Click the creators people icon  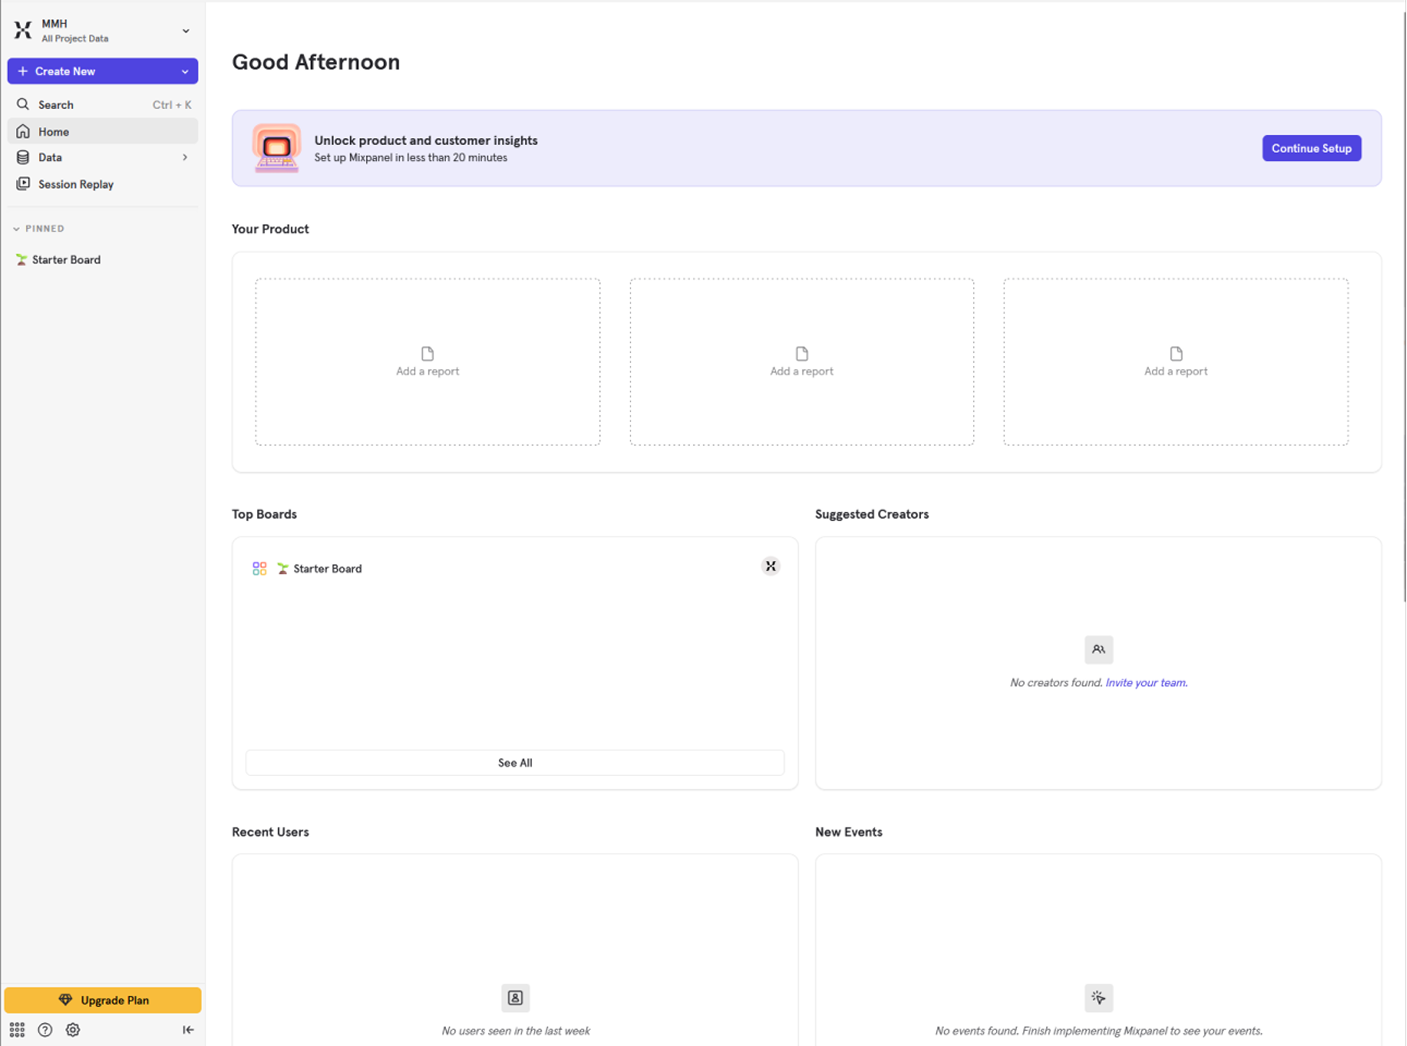[x=1098, y=650]
